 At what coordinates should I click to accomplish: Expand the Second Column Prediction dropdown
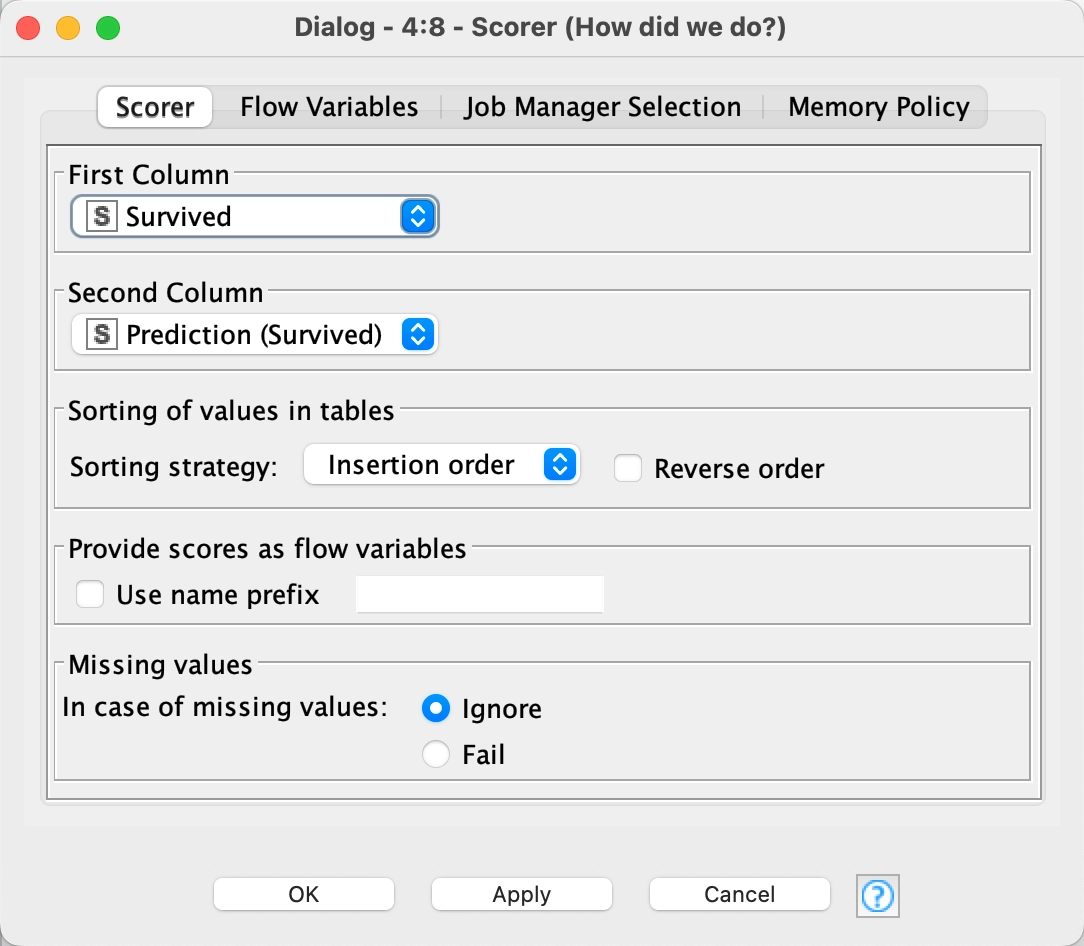point(254,335)
